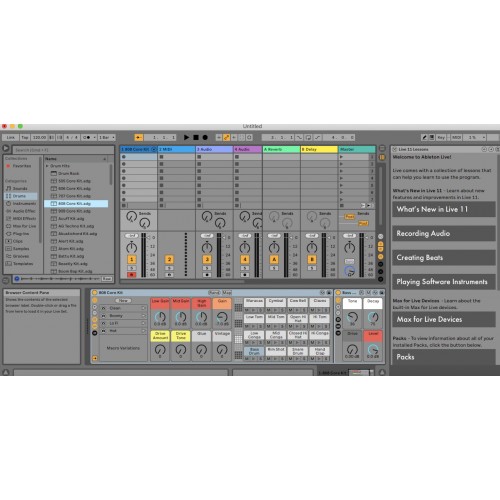The width and height of the screenshot is (500, 500).
Task: Toggle track 2 activator button
Action: tap(169, 259)
